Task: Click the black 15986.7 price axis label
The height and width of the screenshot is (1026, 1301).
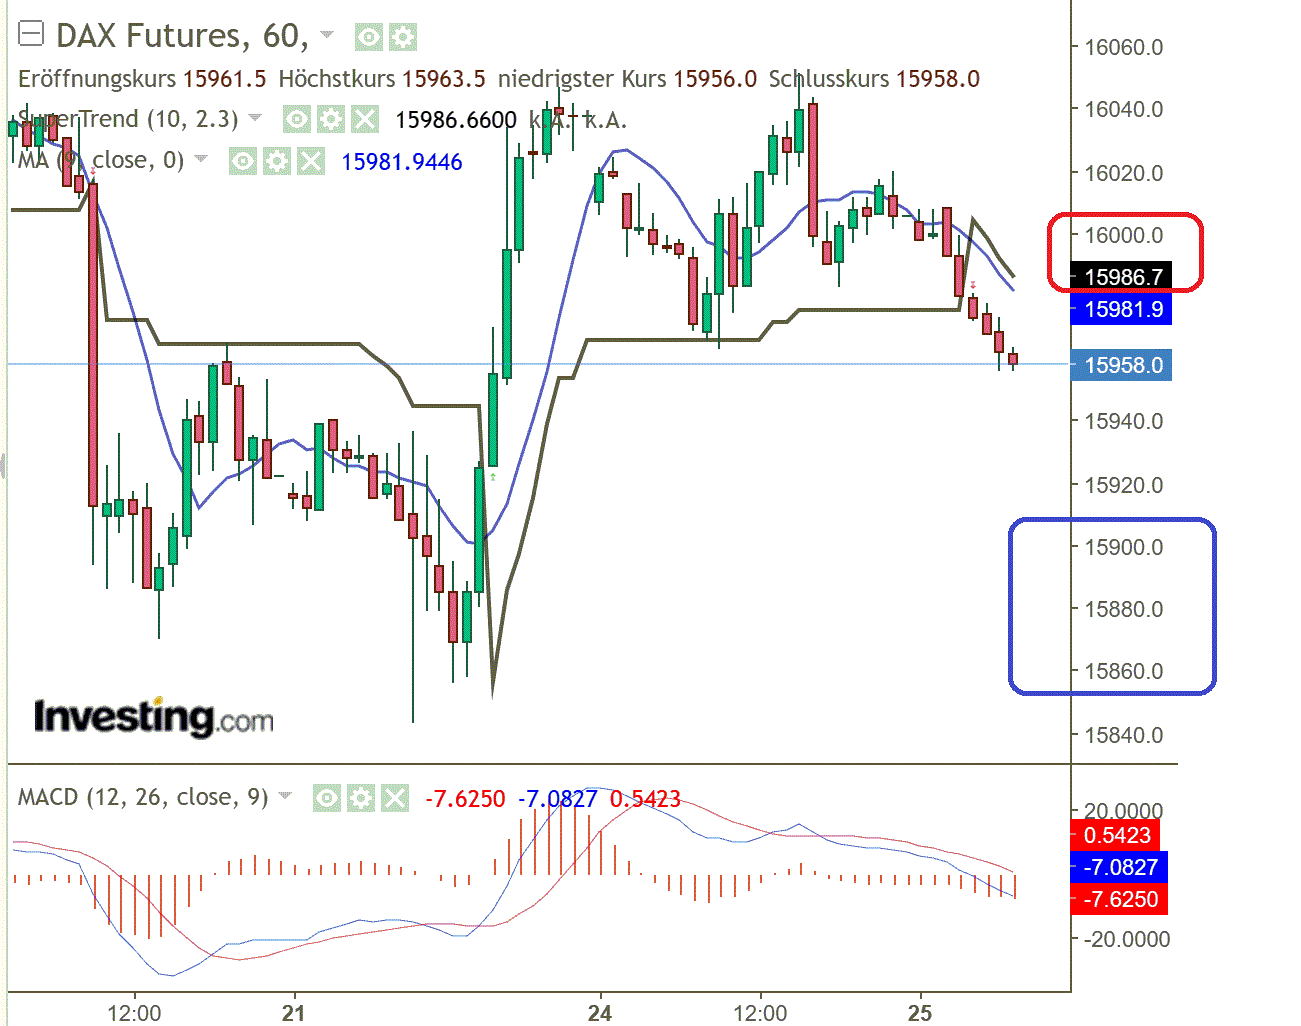Action: tap(1121, 277)
